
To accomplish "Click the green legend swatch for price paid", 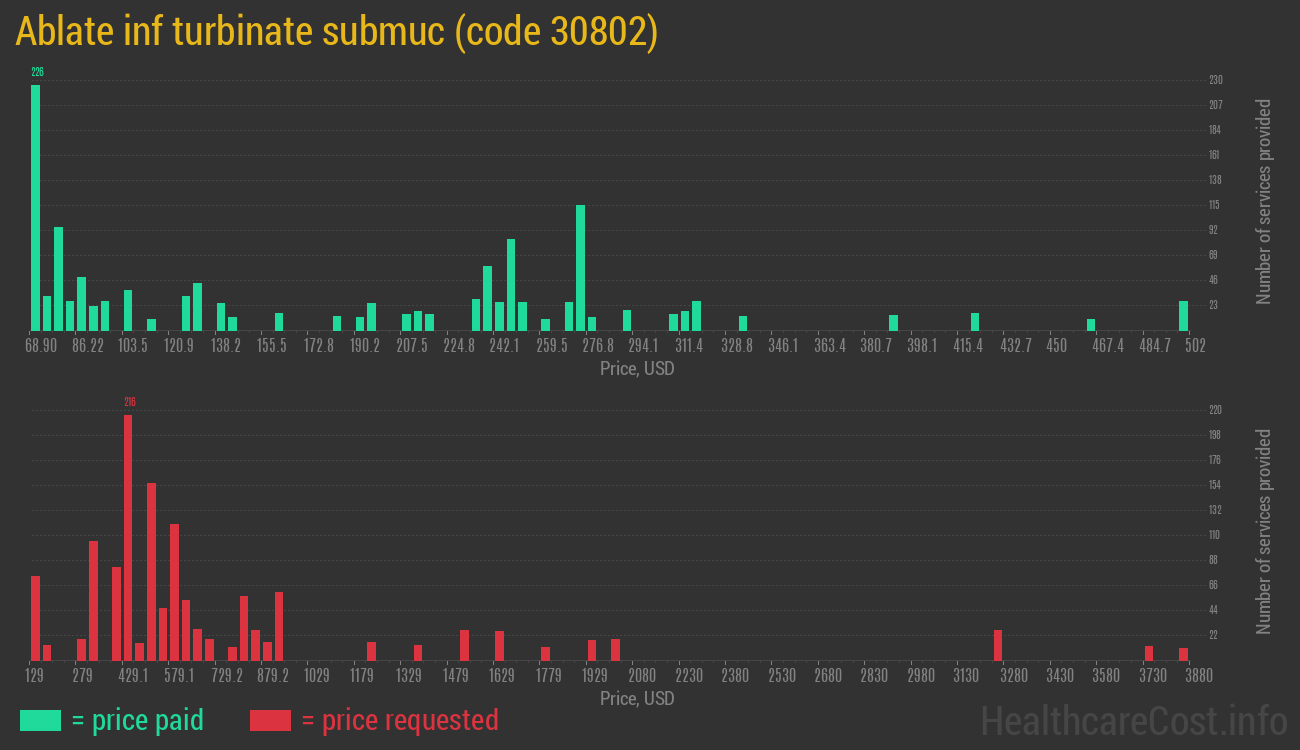I will click(40, 720).
